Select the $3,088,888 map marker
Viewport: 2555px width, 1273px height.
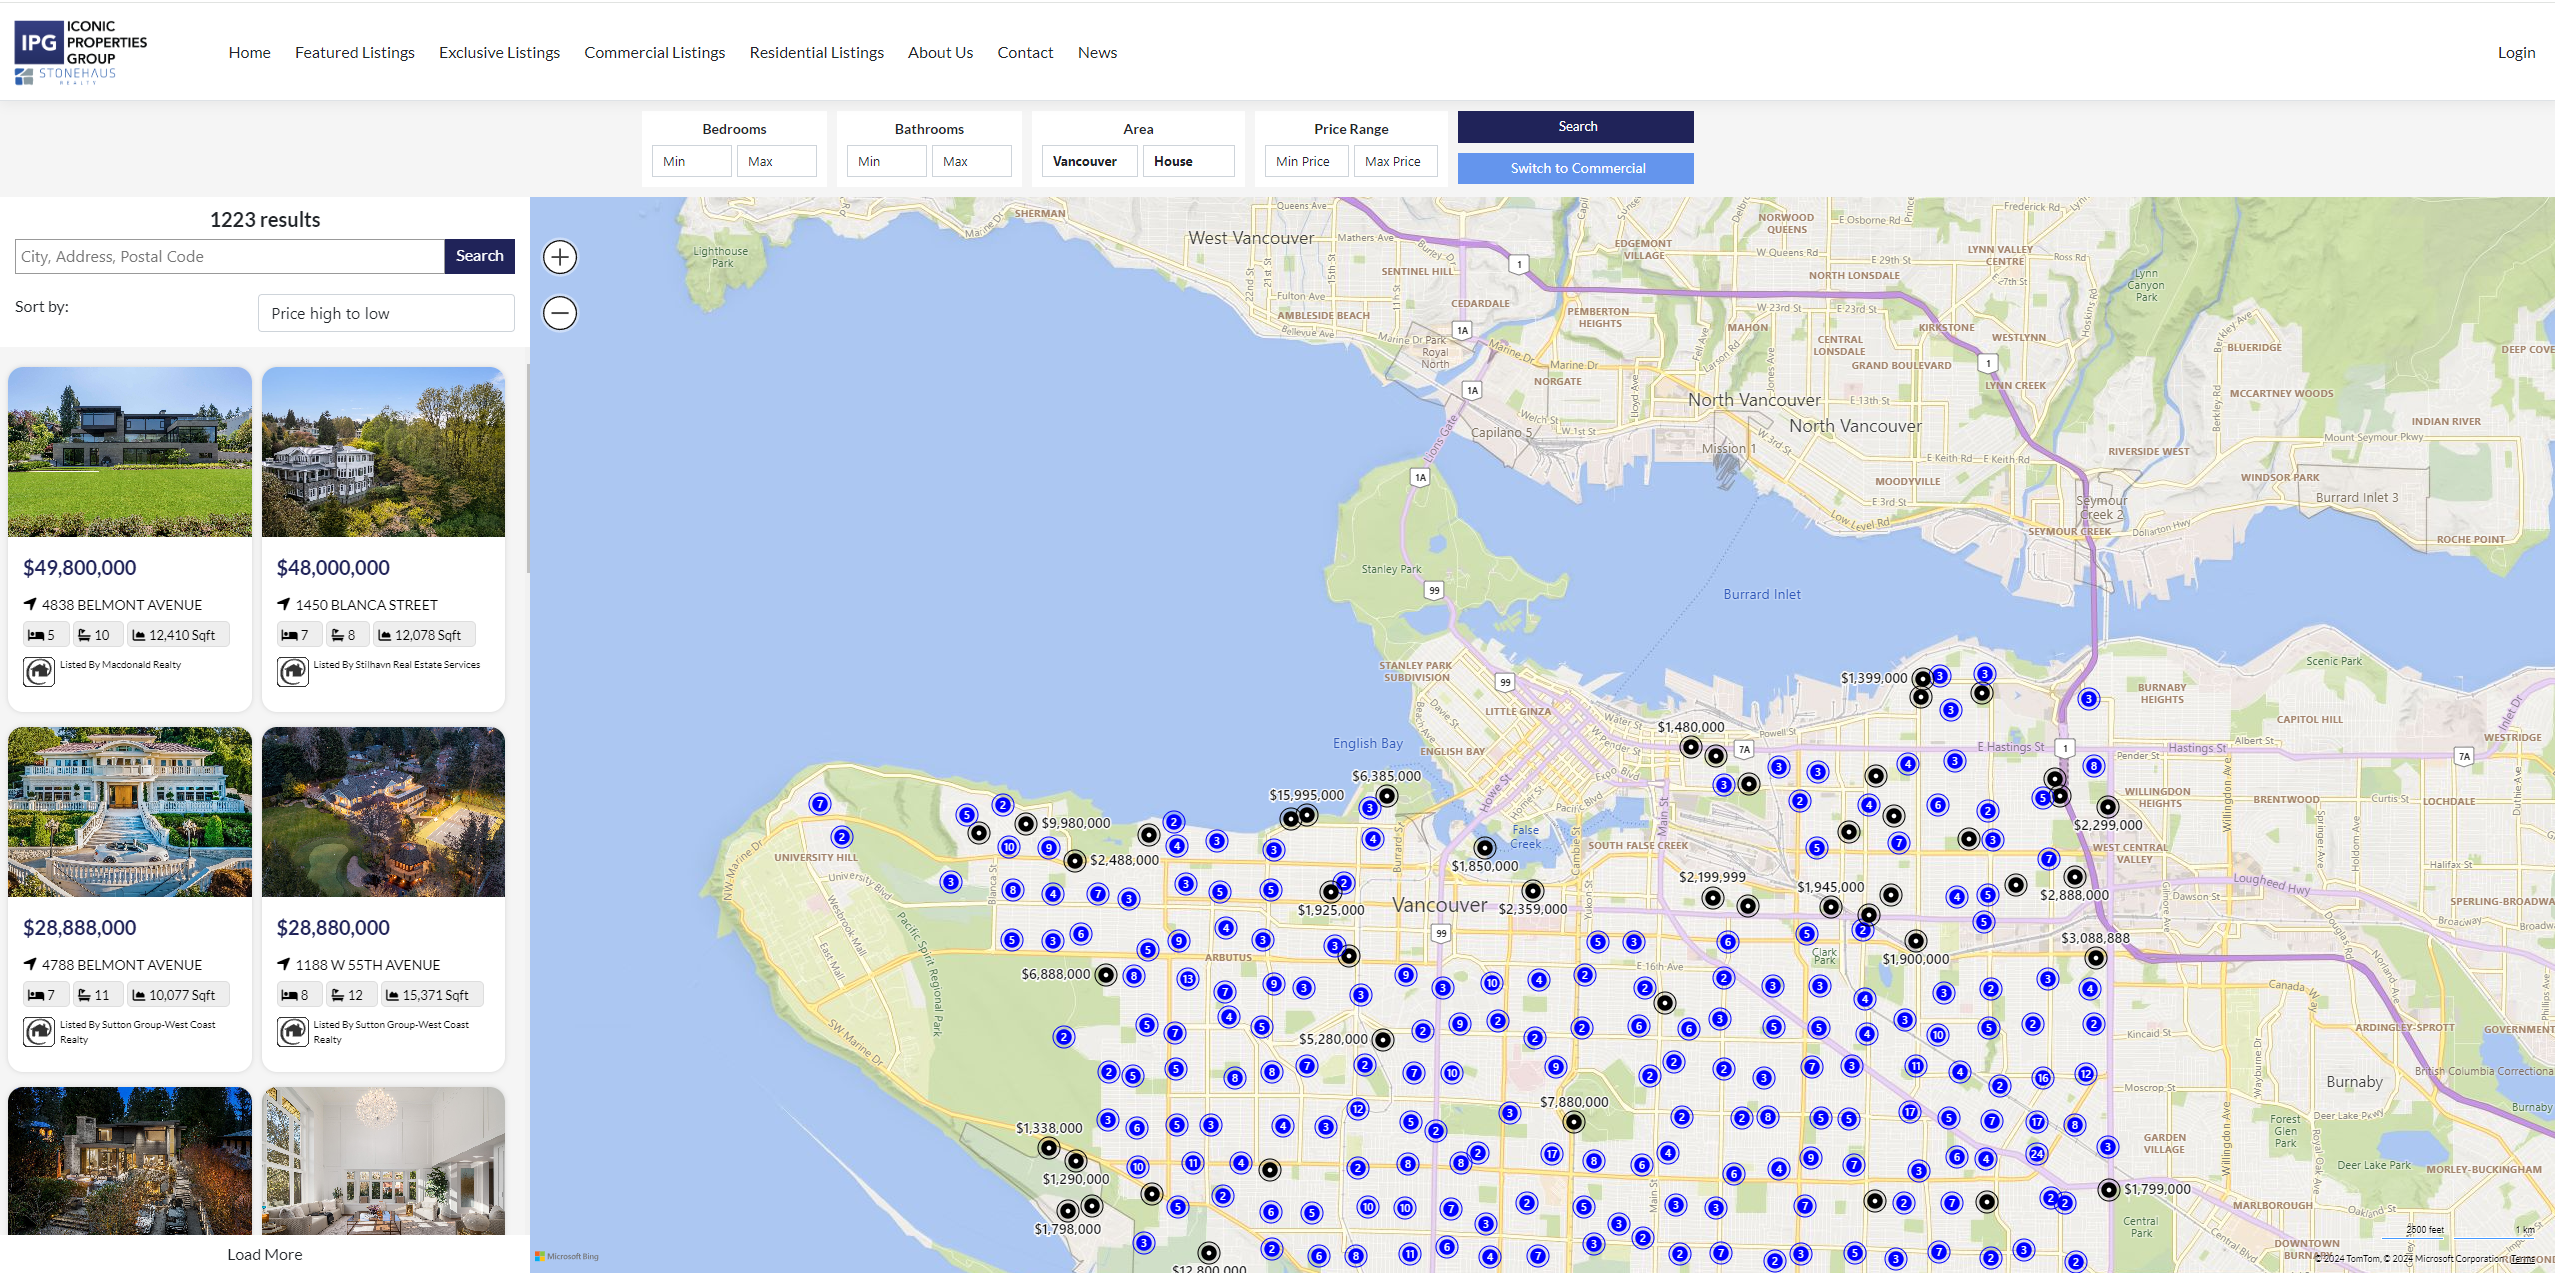click(x=2096, y=958)
